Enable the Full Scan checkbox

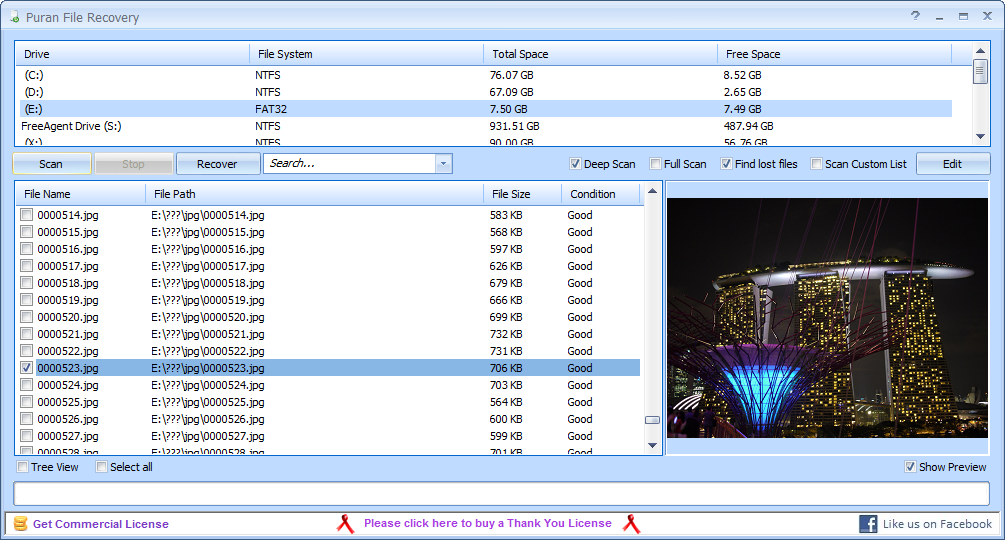(655, 164)
